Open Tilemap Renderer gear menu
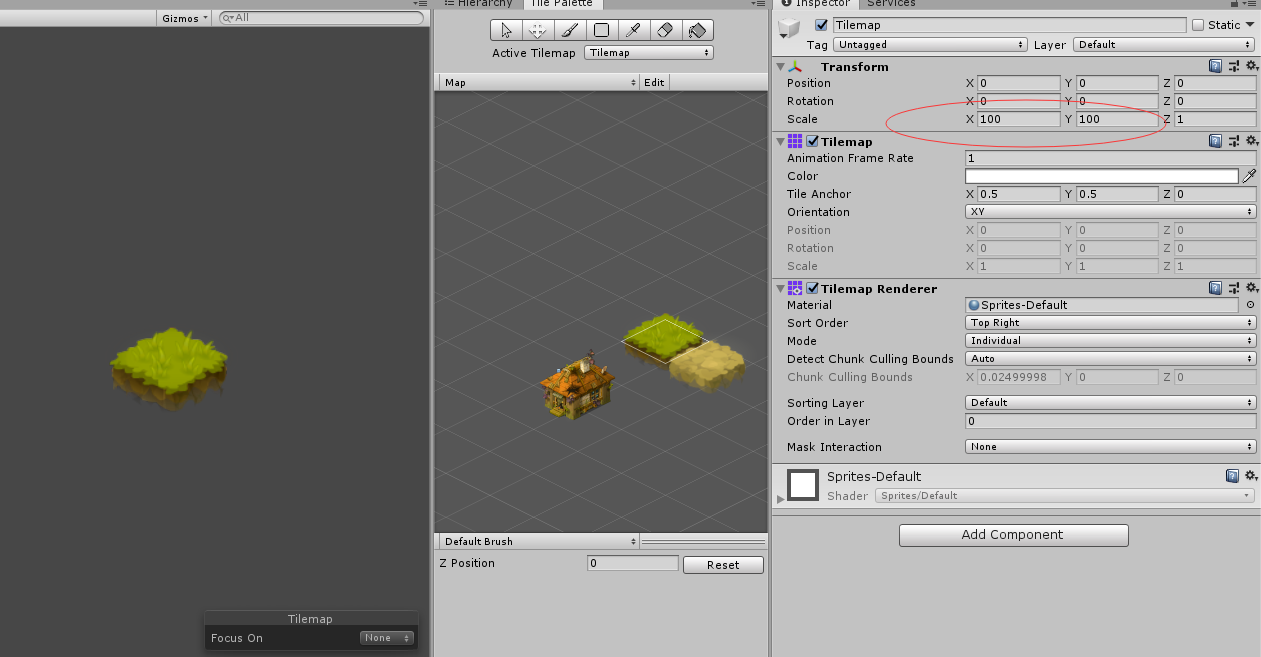1261x657 pixels. (x=1250, y=288)
